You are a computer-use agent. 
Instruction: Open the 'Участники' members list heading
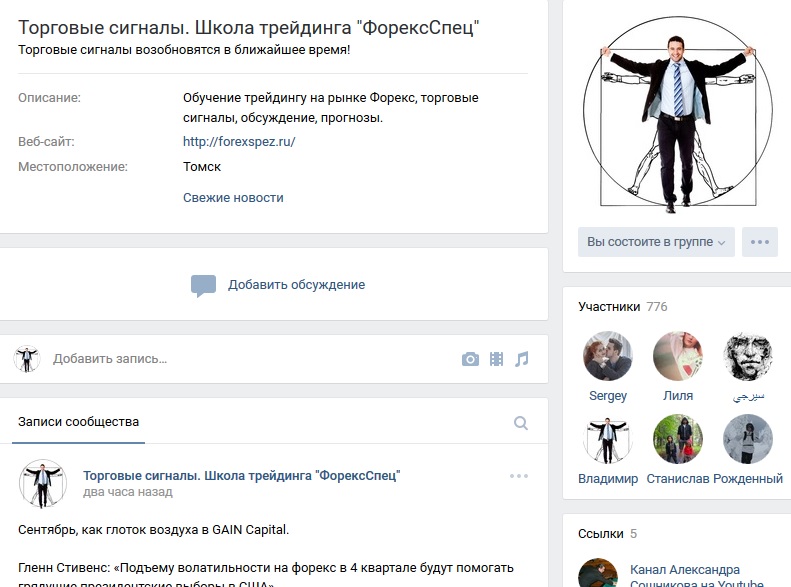coord(609,307)
